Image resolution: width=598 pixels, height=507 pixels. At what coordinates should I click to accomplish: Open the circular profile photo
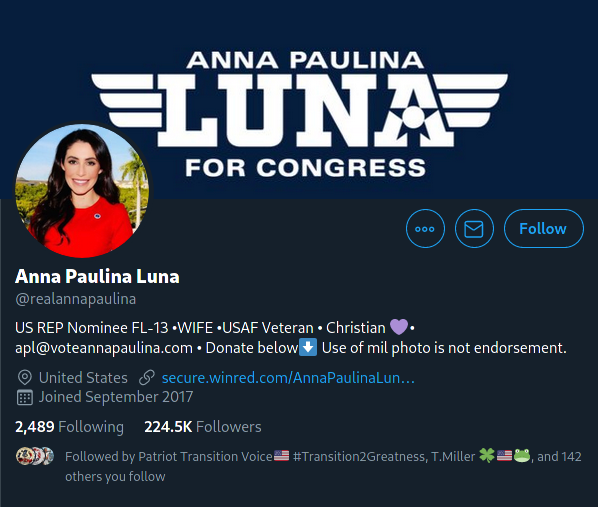(82, 190)
